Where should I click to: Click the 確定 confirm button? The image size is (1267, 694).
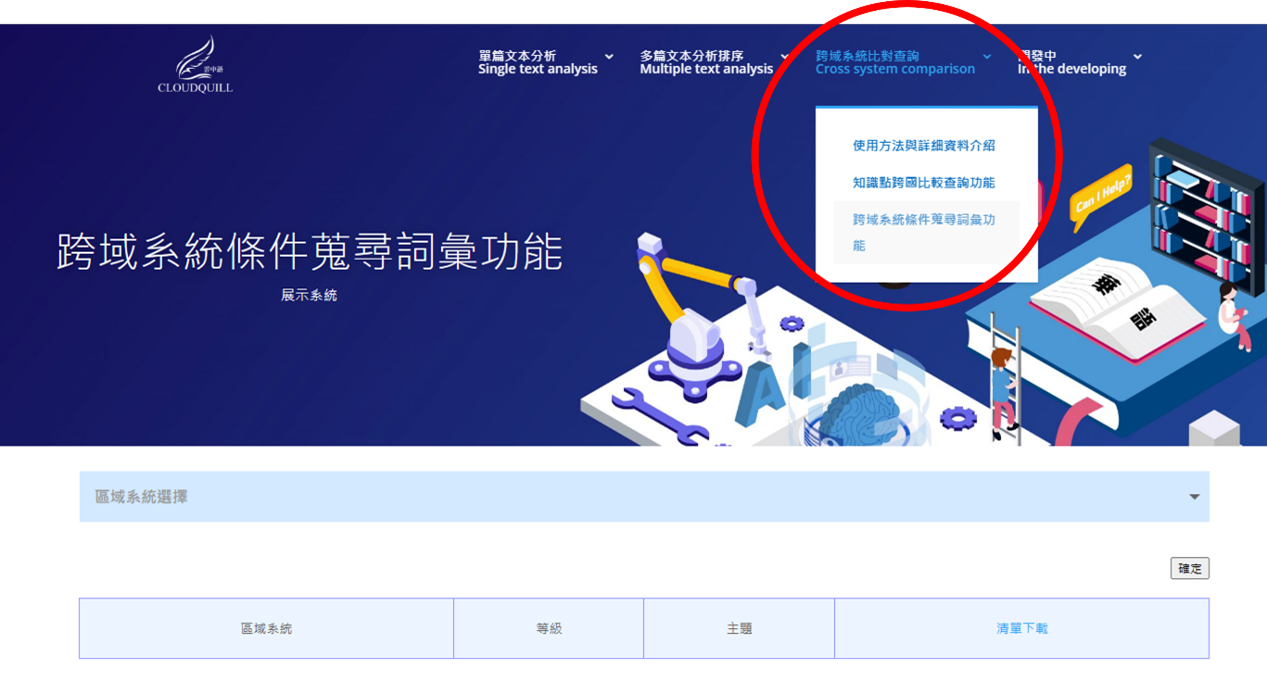coord(1190,568)
